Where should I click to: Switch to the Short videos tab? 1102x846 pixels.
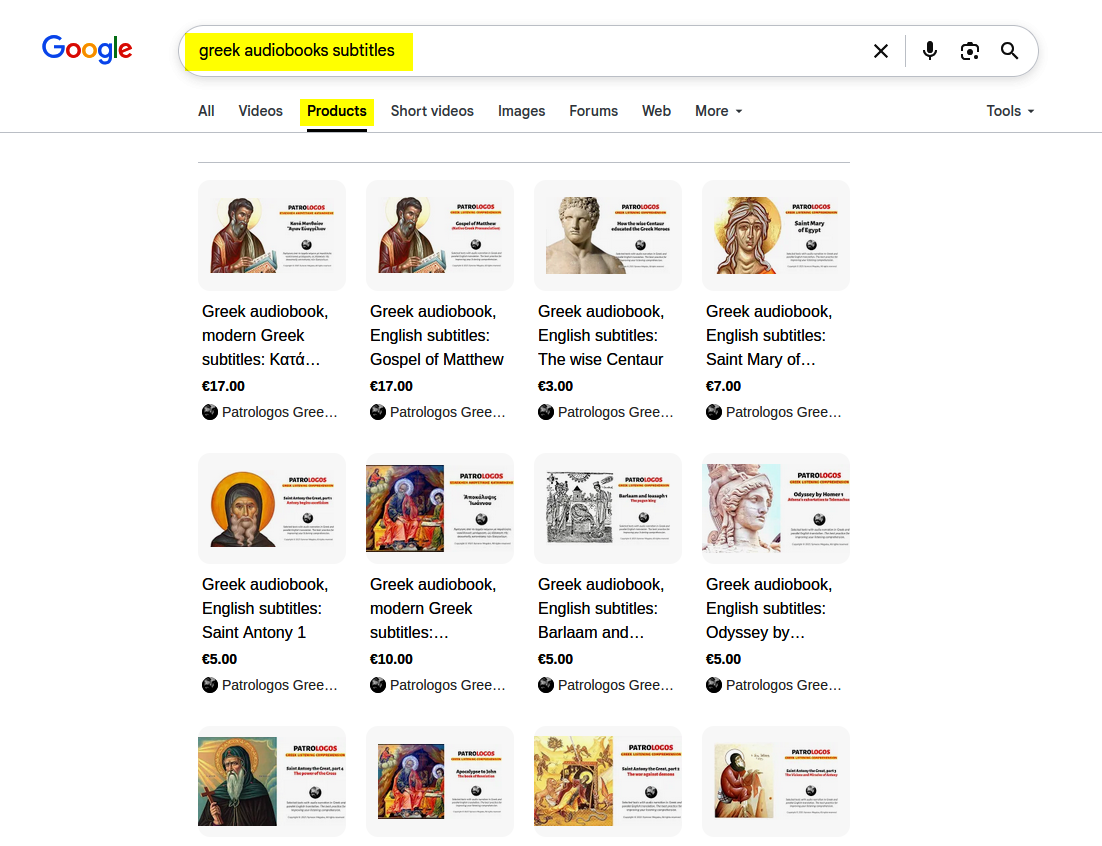432,111
